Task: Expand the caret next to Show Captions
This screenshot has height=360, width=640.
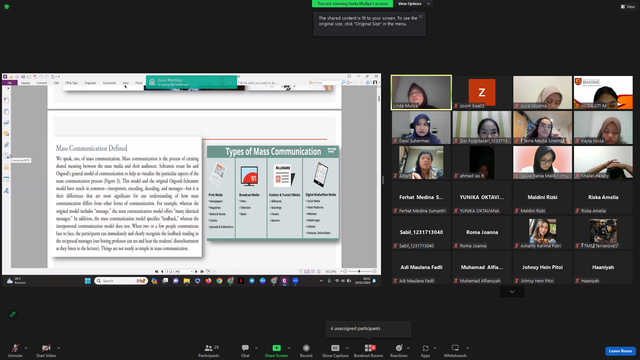Action: click(347, 348)
